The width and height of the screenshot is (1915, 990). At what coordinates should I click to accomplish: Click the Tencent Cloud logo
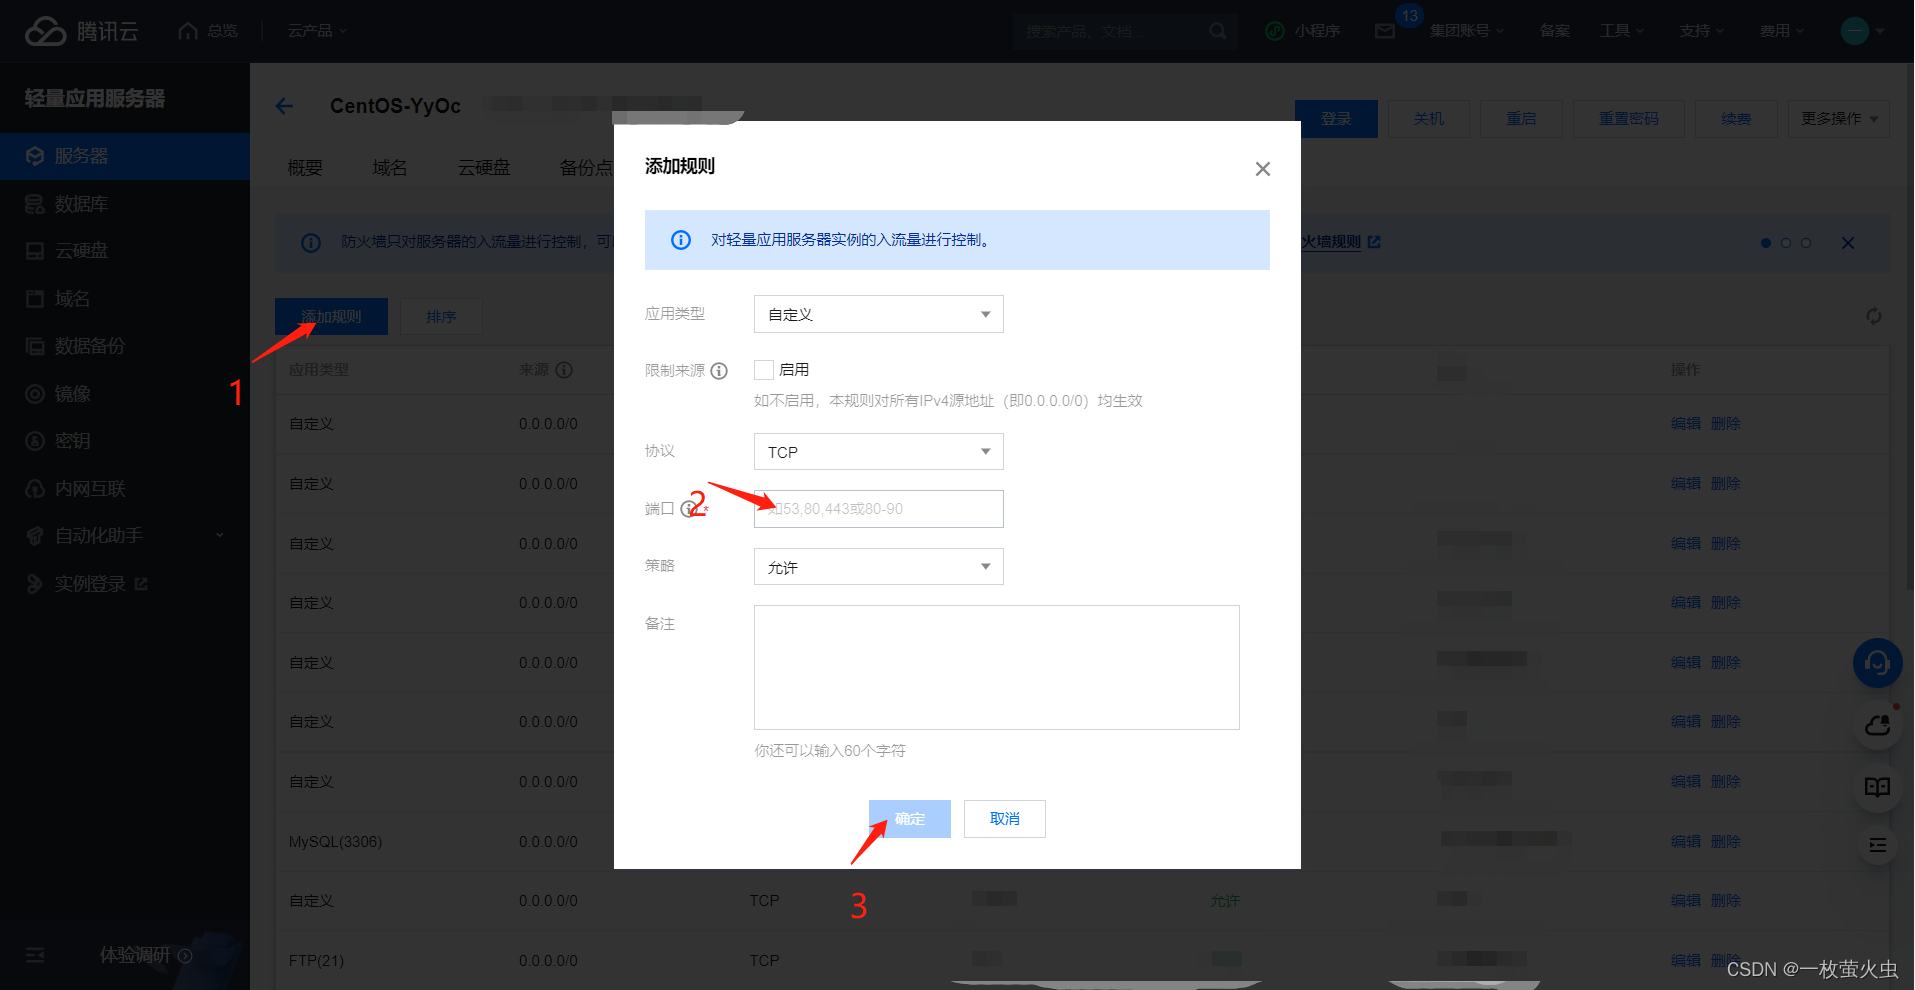point(81,31)
